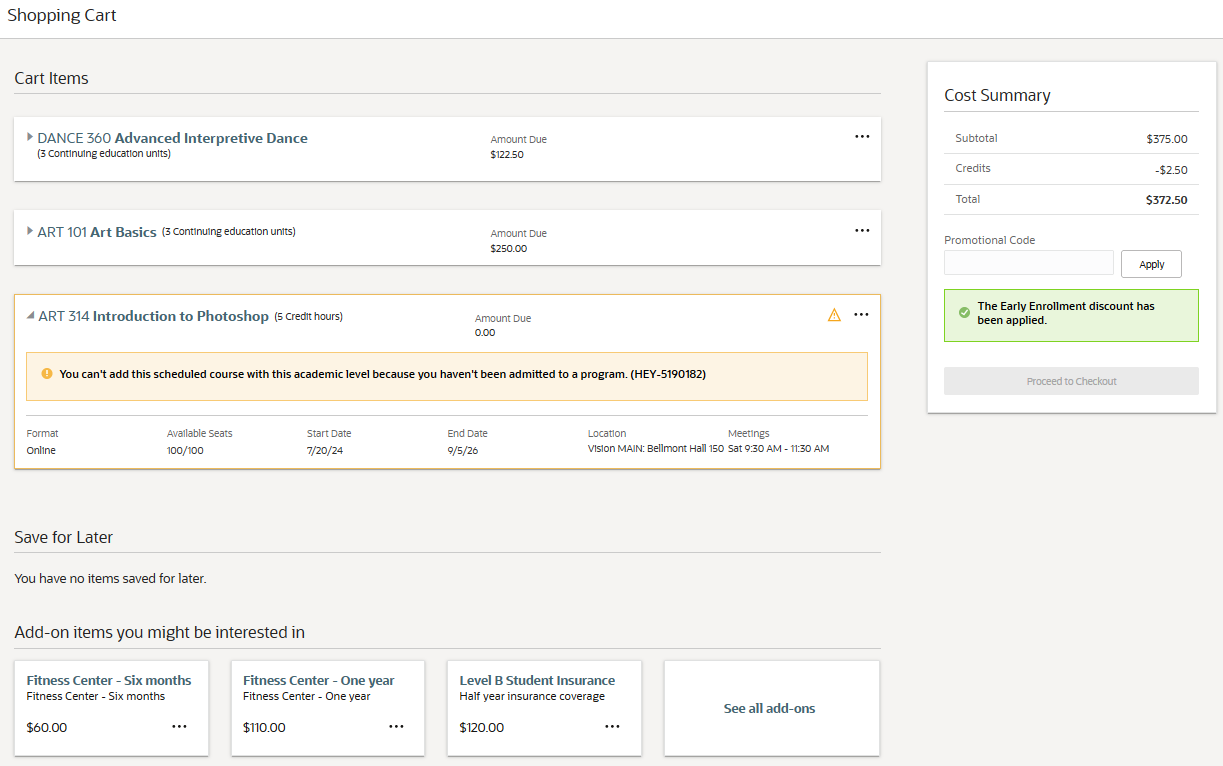The width and height of the screenshot is (1223, 766).
Task: Open actions menu for DANCE 360 course
Action: [862, 137]
